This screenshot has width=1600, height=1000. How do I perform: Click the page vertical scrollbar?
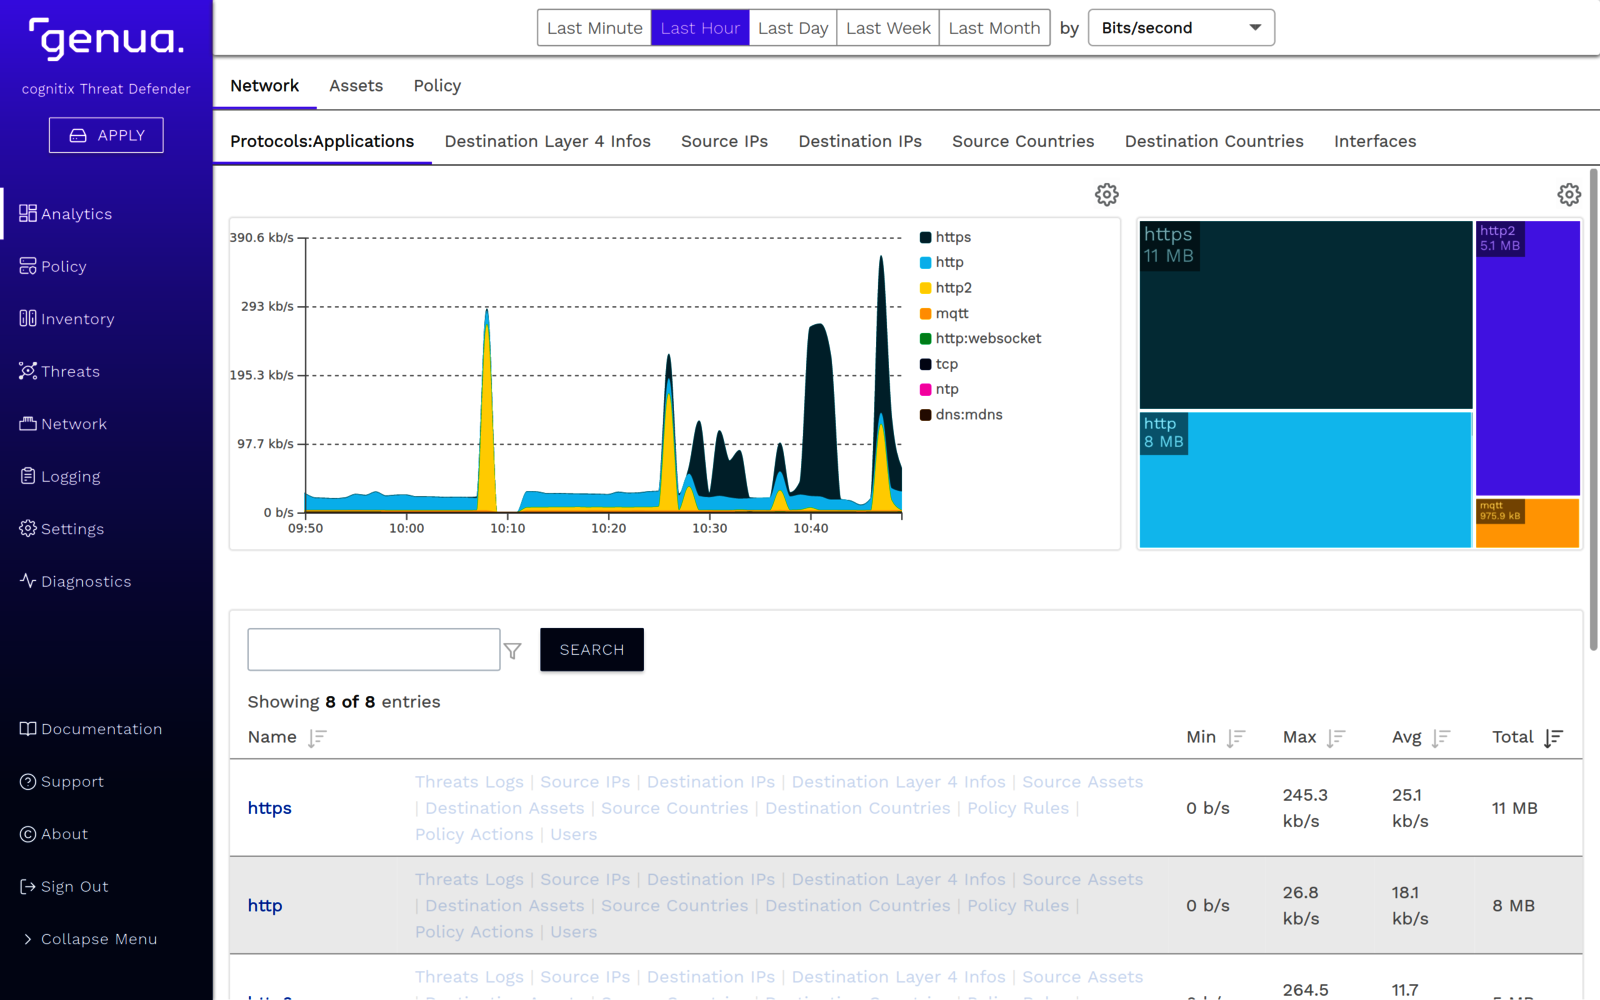(x=1594, y=410)
